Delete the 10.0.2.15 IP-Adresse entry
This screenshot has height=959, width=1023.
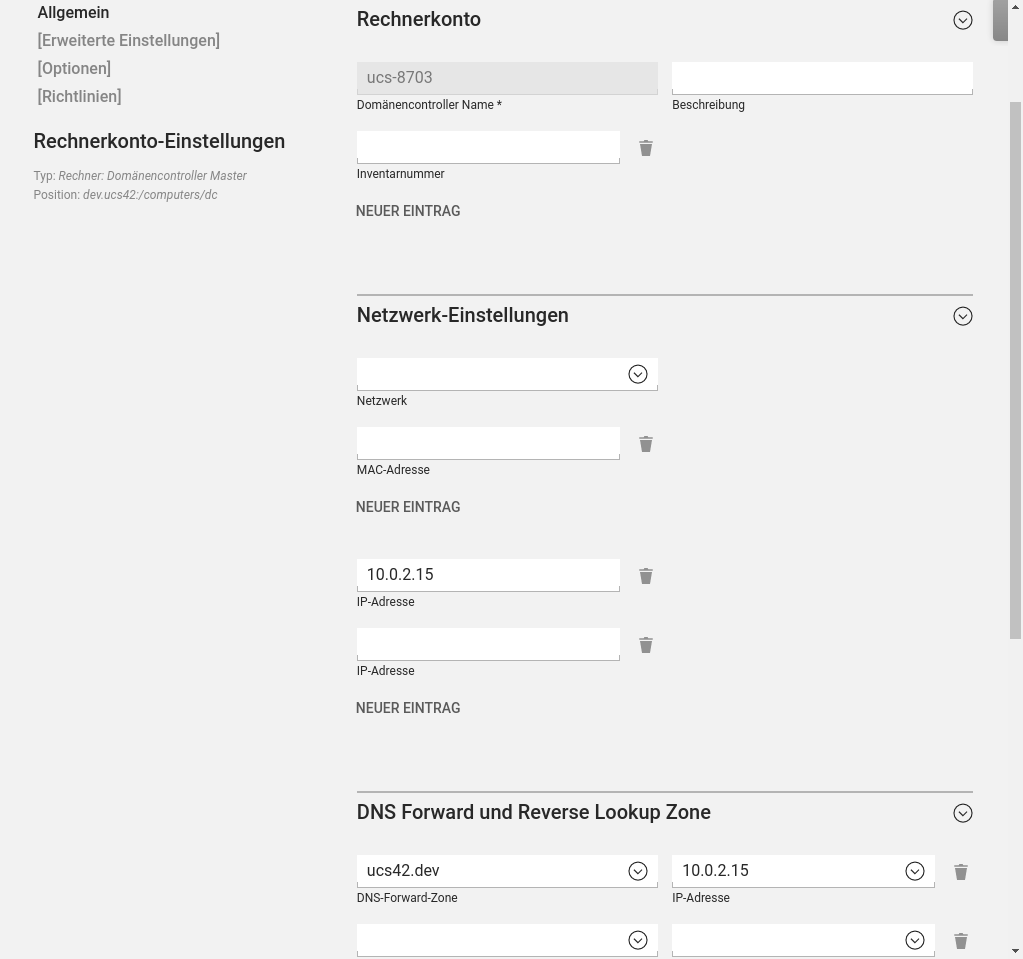tap(646, 576)
